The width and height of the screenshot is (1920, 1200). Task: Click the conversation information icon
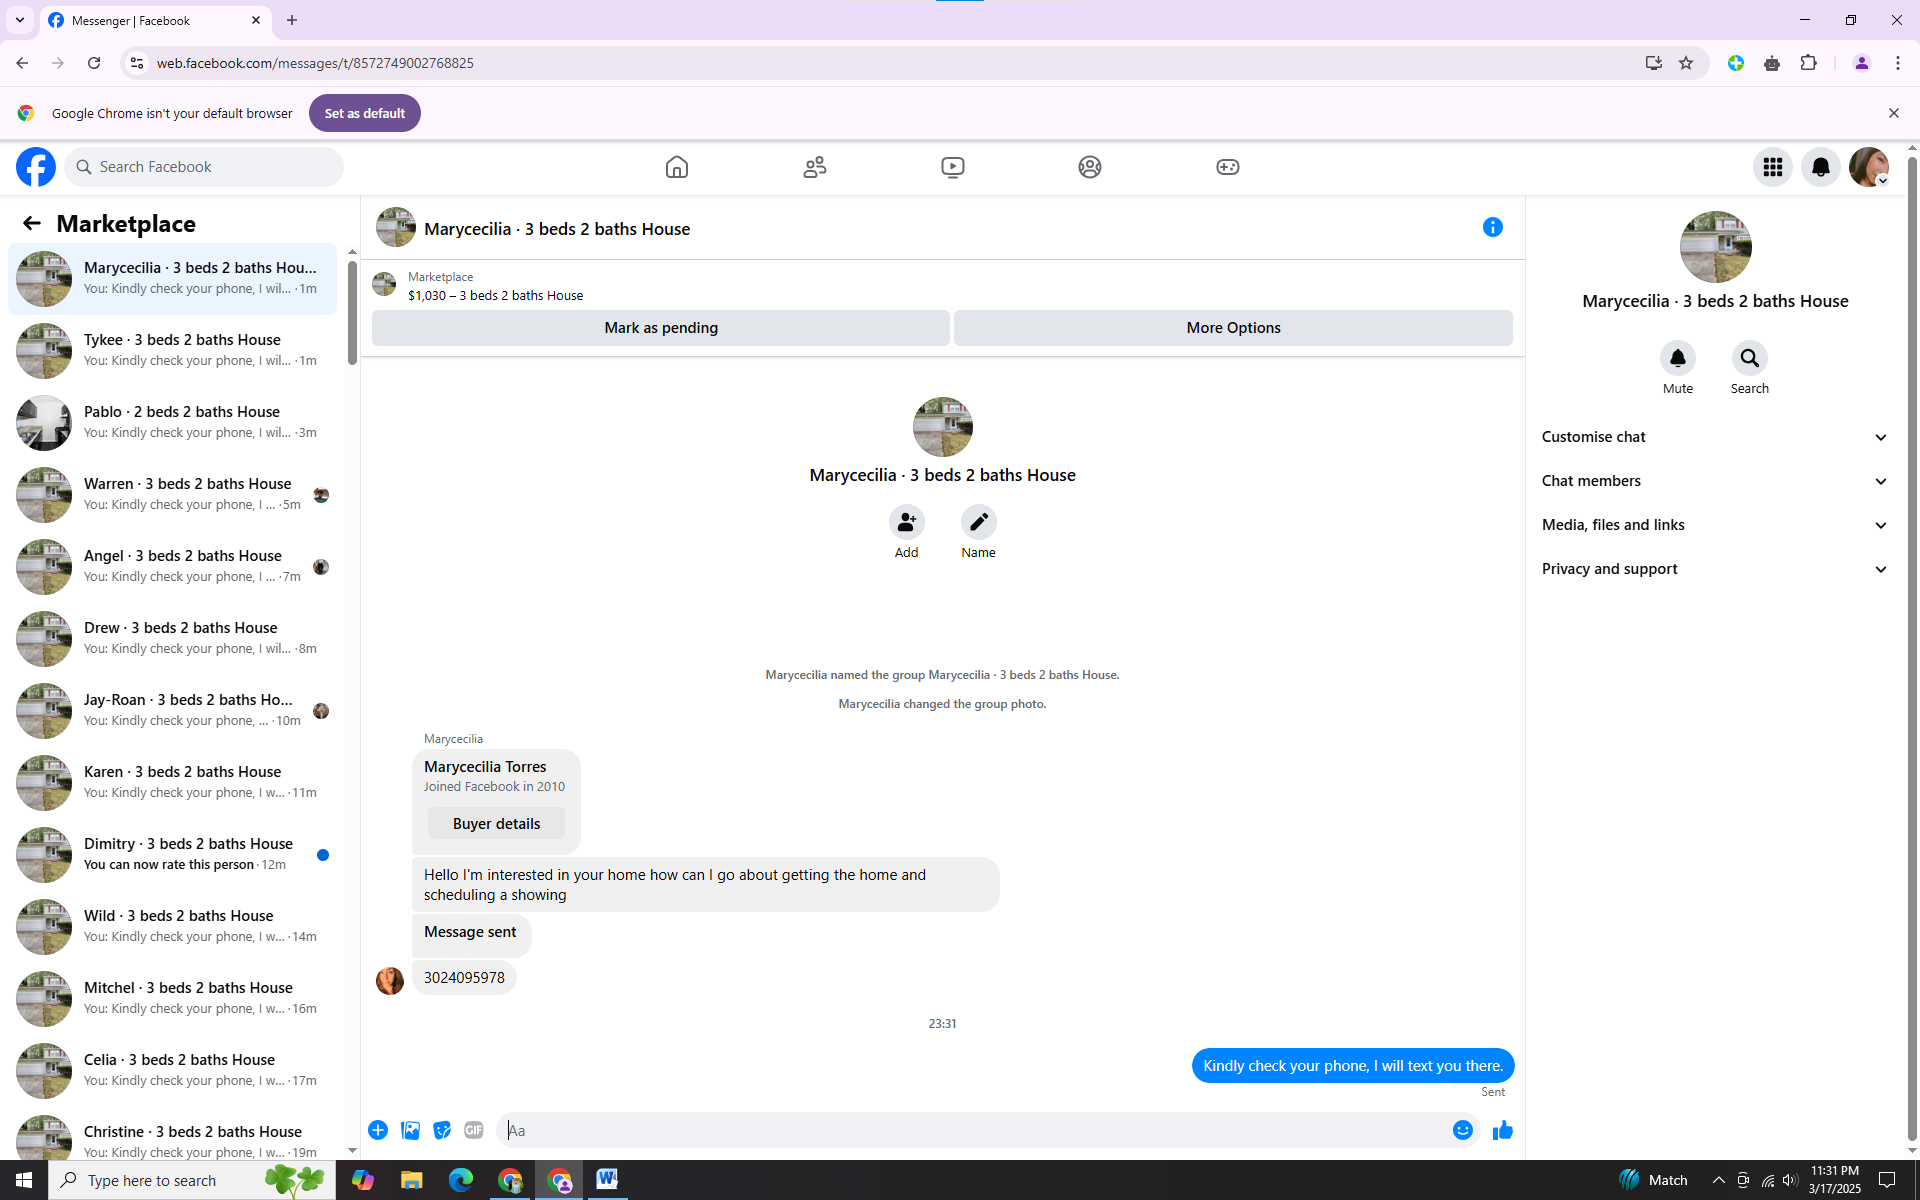pyautogui.click(x=1493, y=227)
